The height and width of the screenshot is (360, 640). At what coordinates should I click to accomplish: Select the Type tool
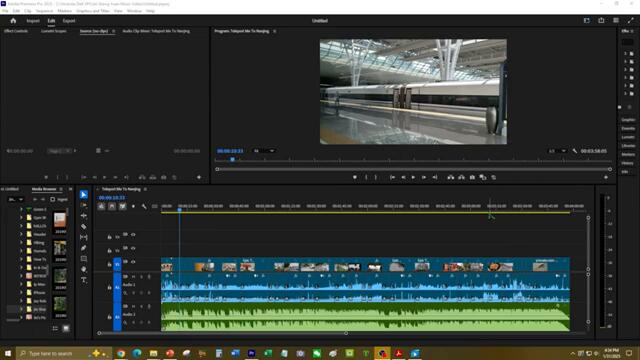[84, 280]
